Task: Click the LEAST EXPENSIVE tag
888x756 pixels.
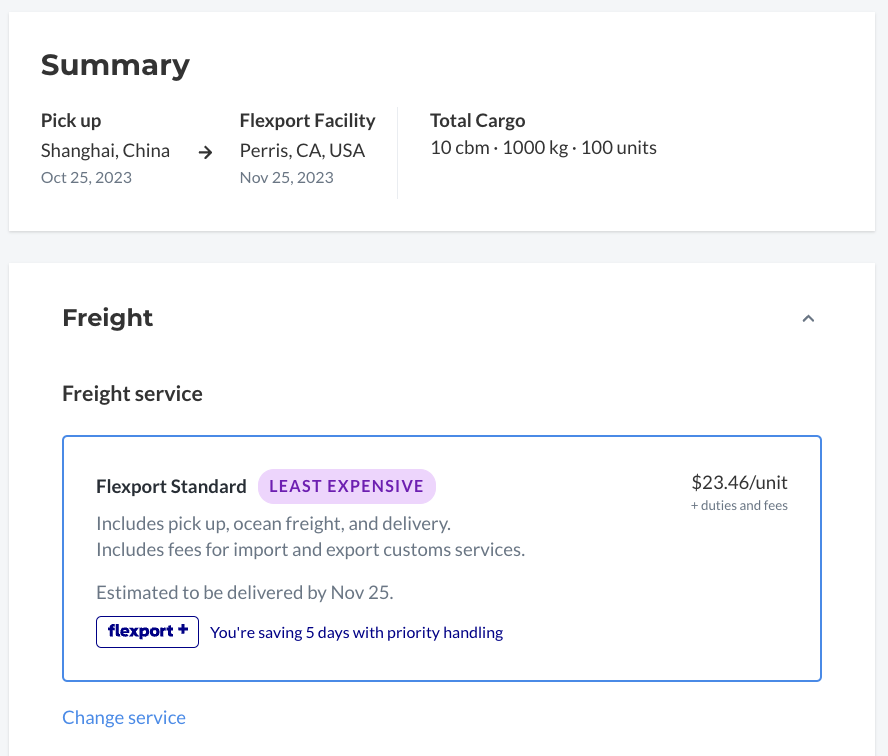Action: (347, 486)
